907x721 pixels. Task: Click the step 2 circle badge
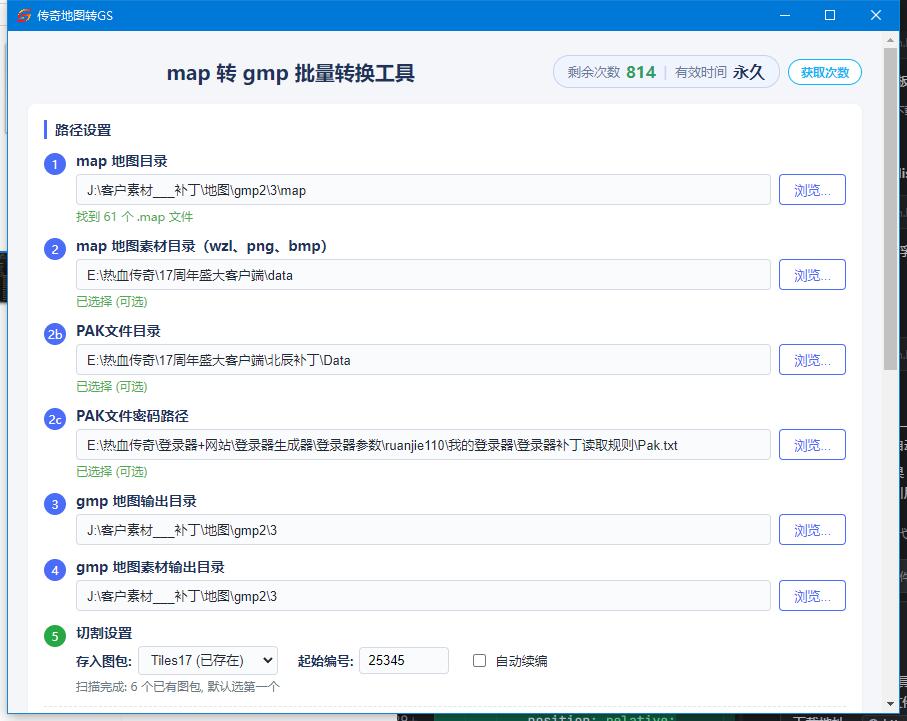(x=55, y=249)
